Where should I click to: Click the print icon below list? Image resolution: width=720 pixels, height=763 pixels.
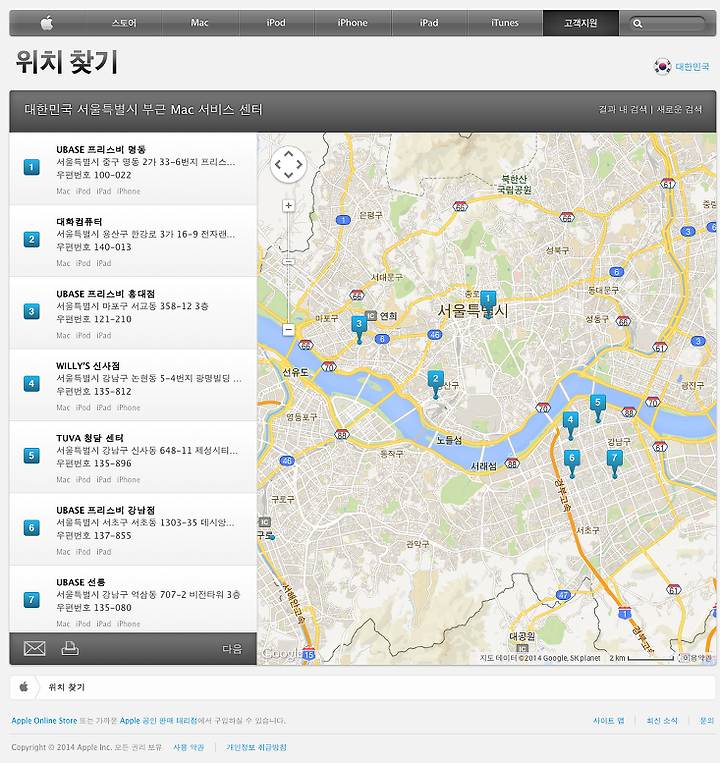click(70, 648)
